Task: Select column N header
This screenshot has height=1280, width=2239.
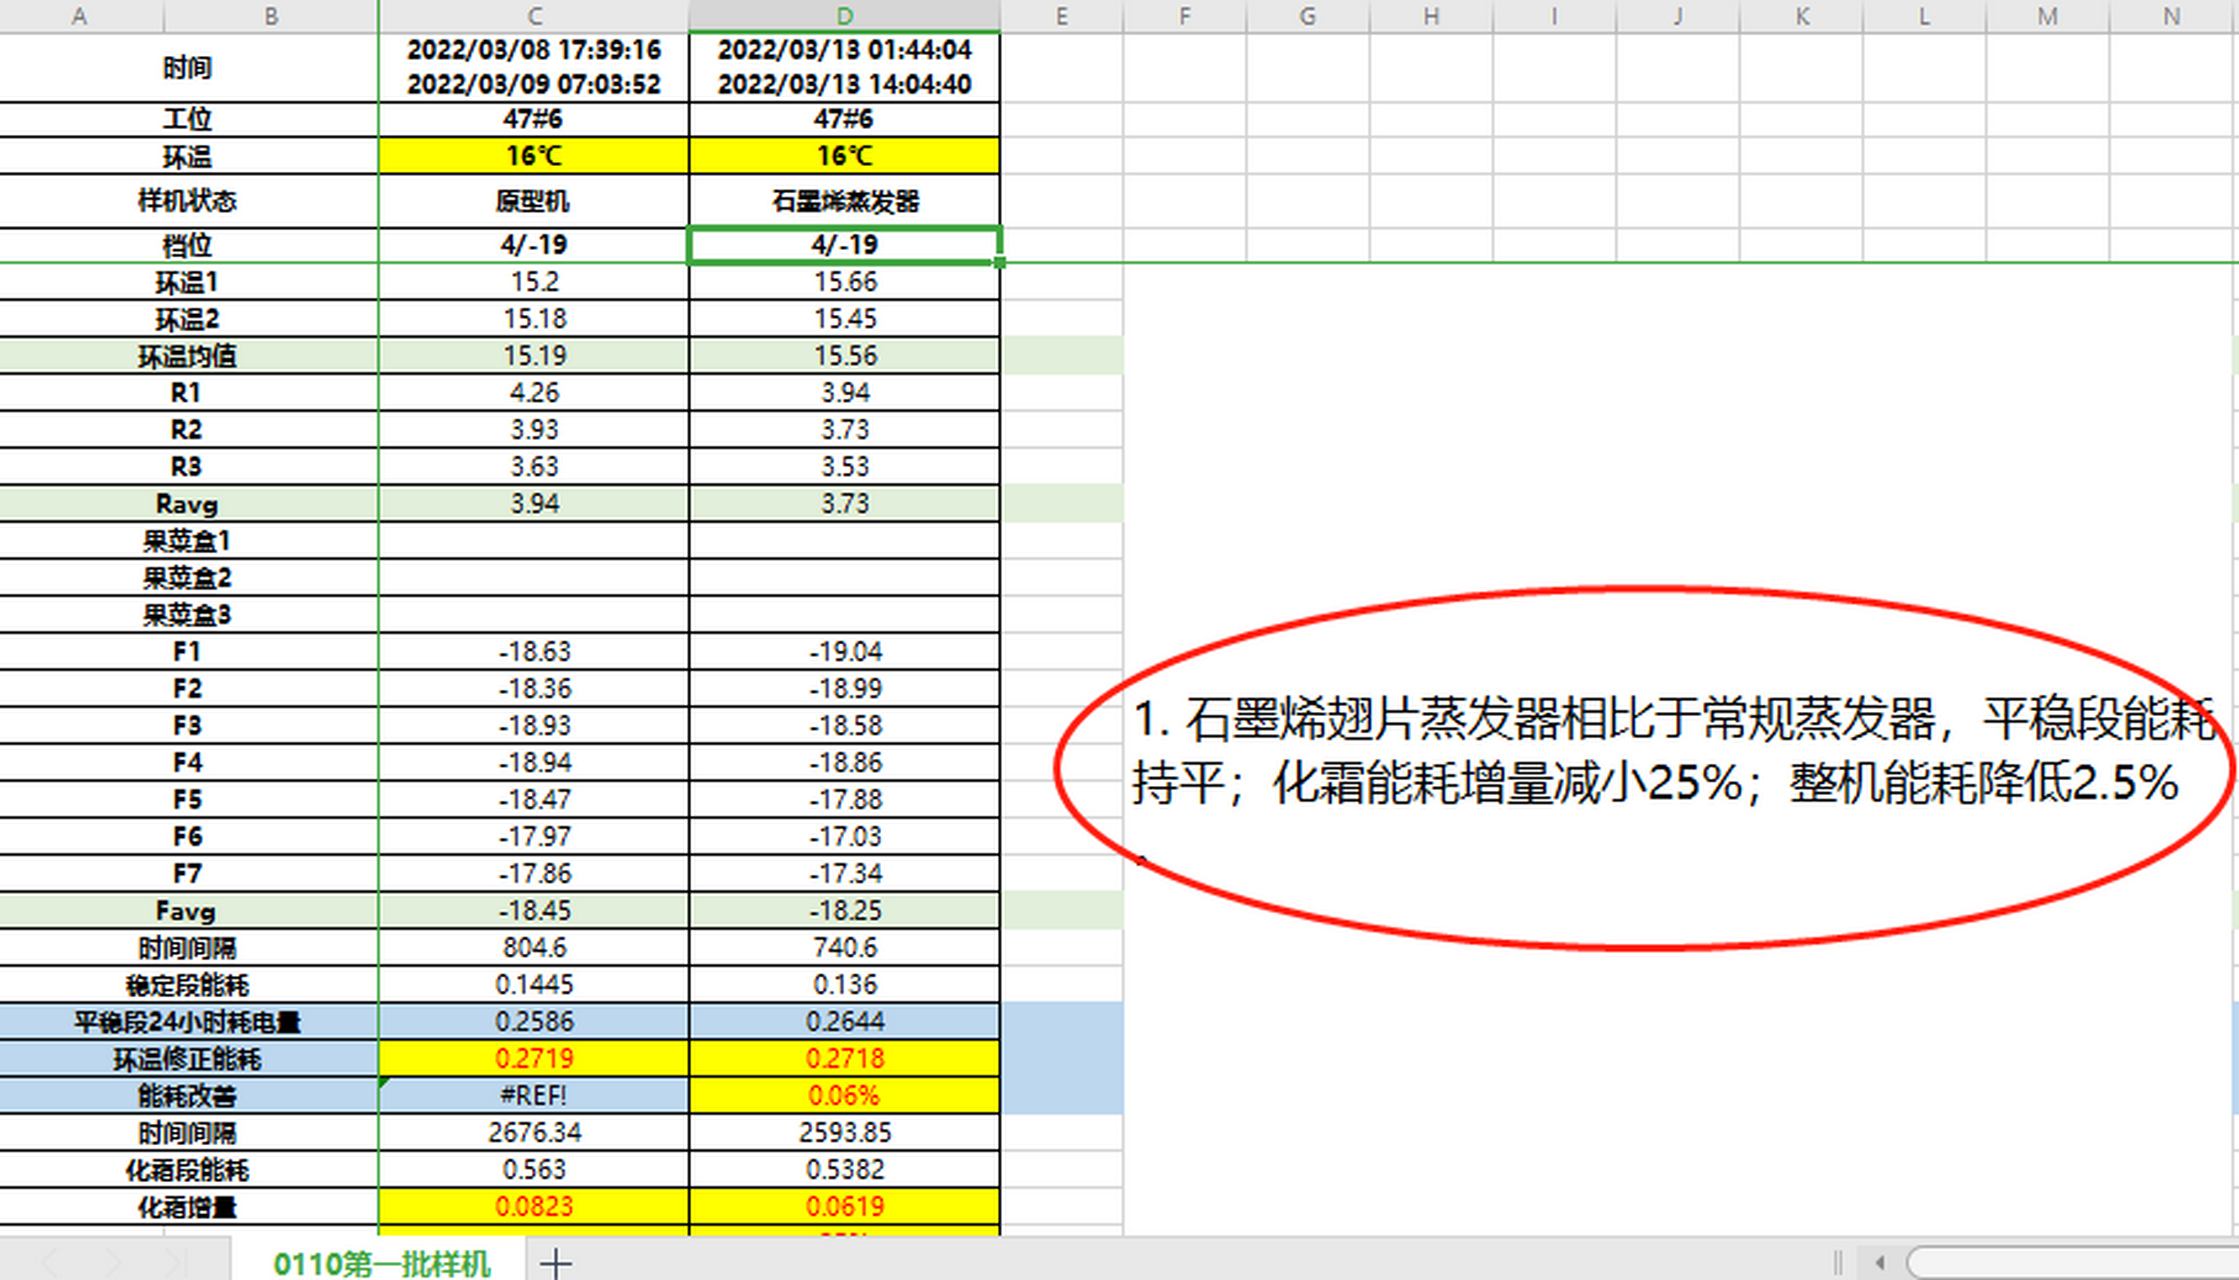Action: click(x=2171, y=16)
